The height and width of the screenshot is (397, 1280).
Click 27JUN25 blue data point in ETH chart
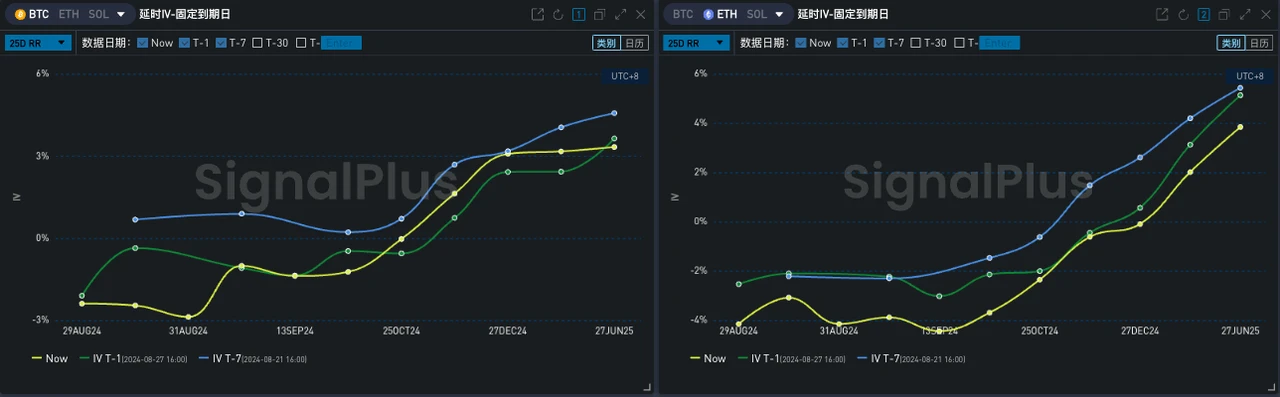pyautogui.click(x=1240, y=87)
